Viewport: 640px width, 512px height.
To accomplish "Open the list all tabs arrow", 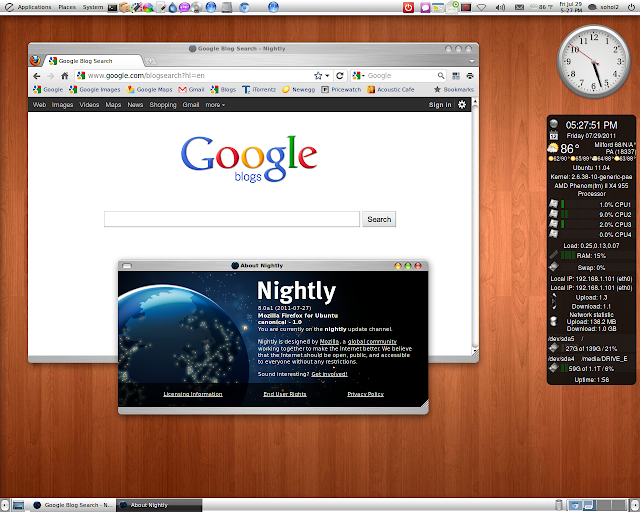I will click(472, 61).
